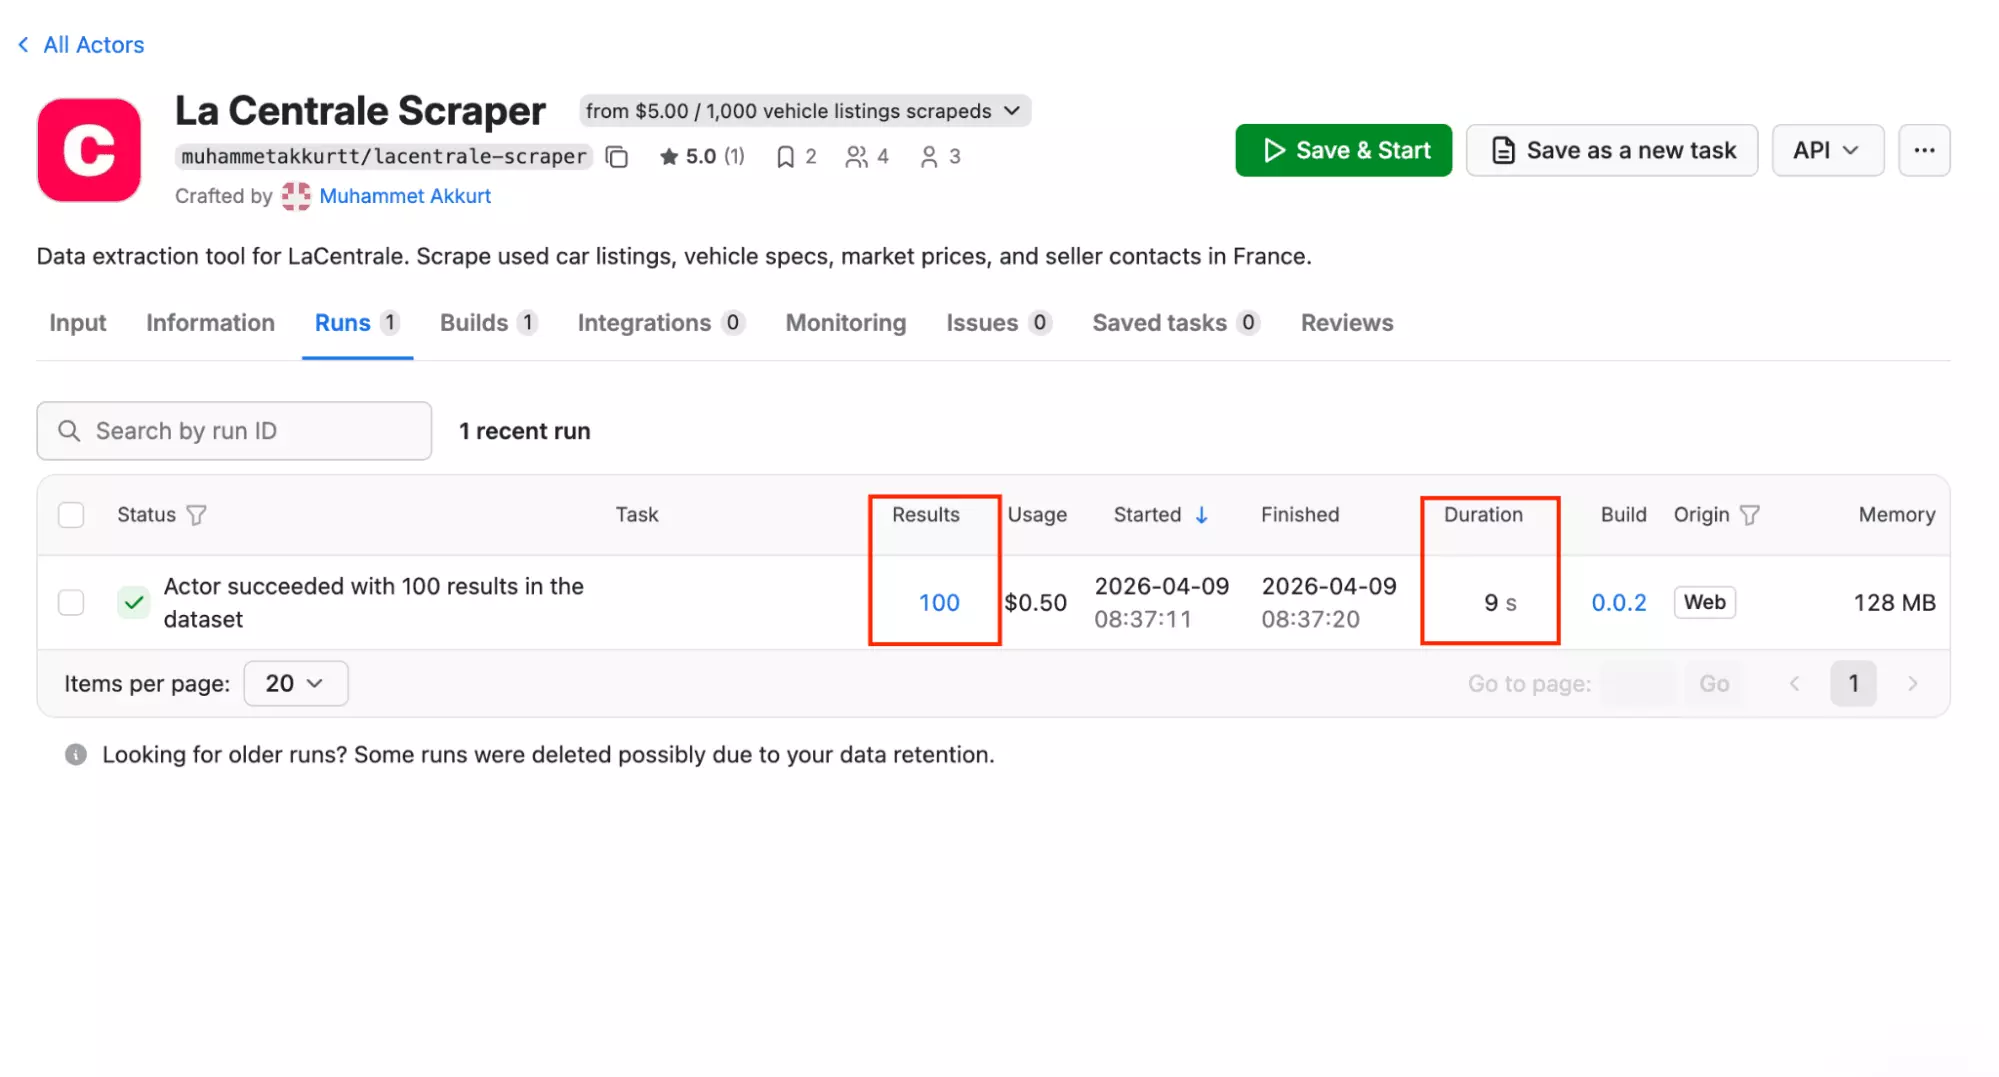This screenshot has width=1999, height=1077.
Task: Select the Runs tab
Action: (357, 323)
